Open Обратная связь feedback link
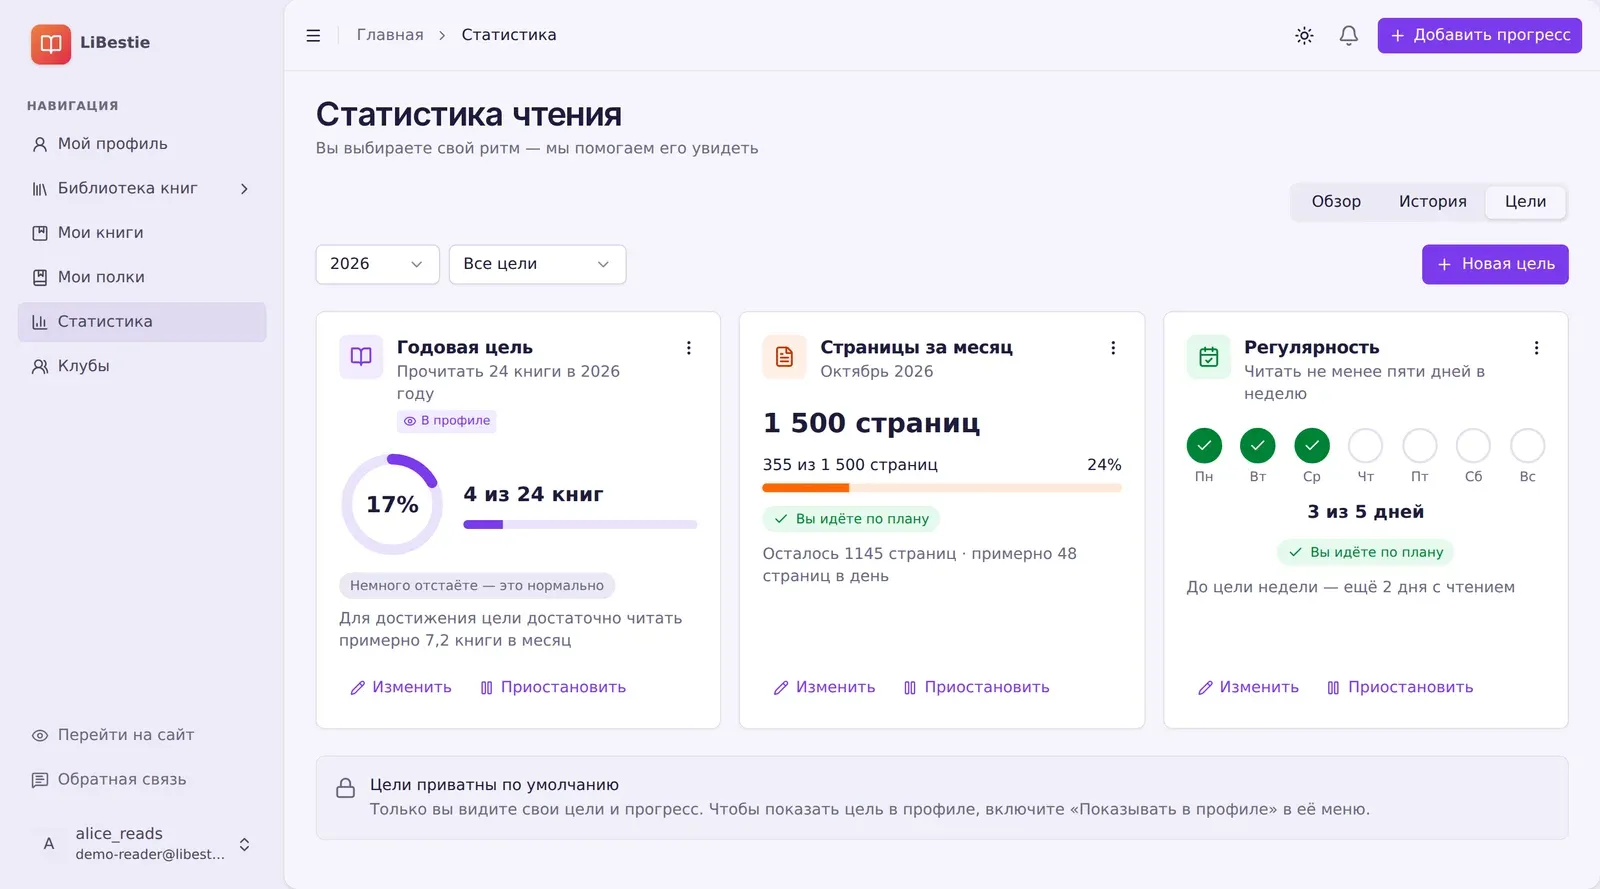The image size is (1600, 889). [142, 780]
